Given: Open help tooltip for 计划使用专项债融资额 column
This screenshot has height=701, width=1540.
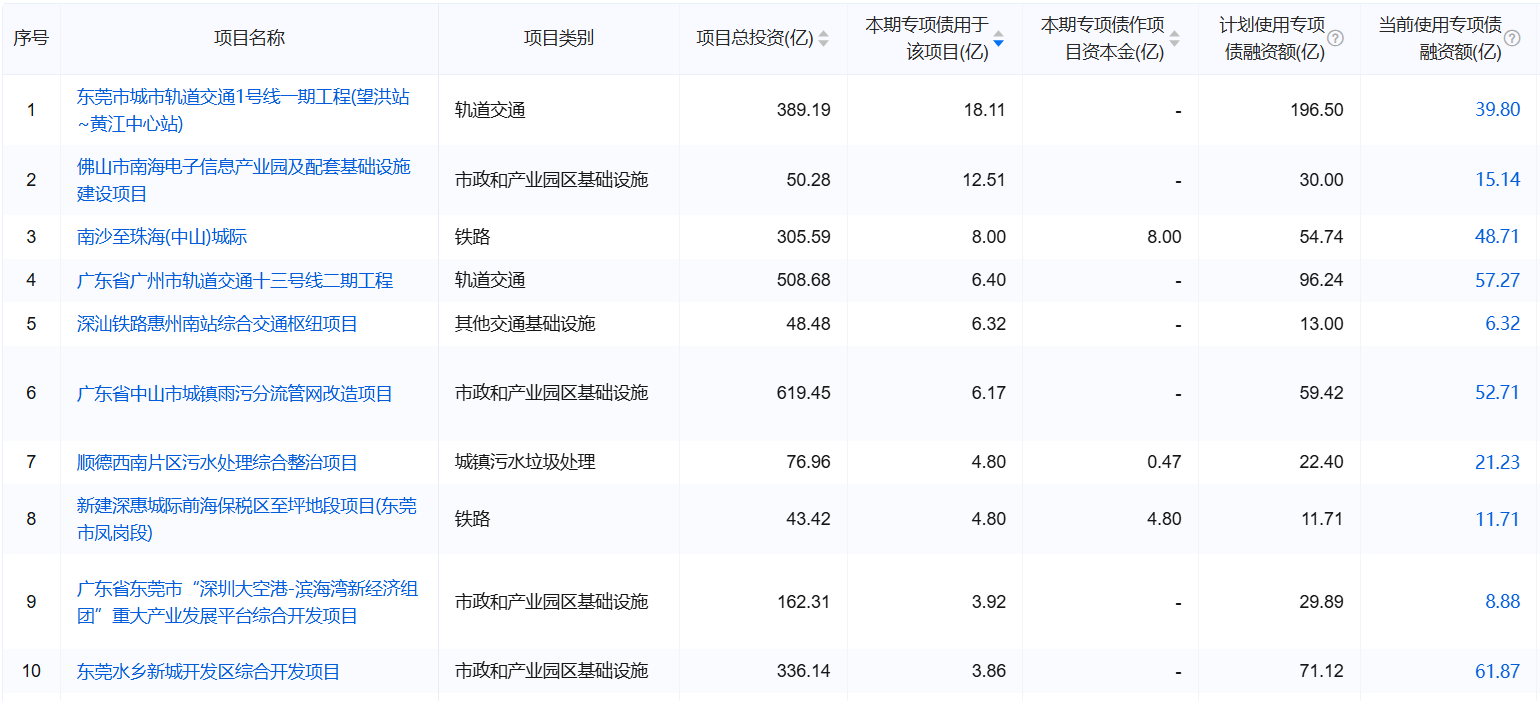Looking at the screenshot, I should 1333,39.
